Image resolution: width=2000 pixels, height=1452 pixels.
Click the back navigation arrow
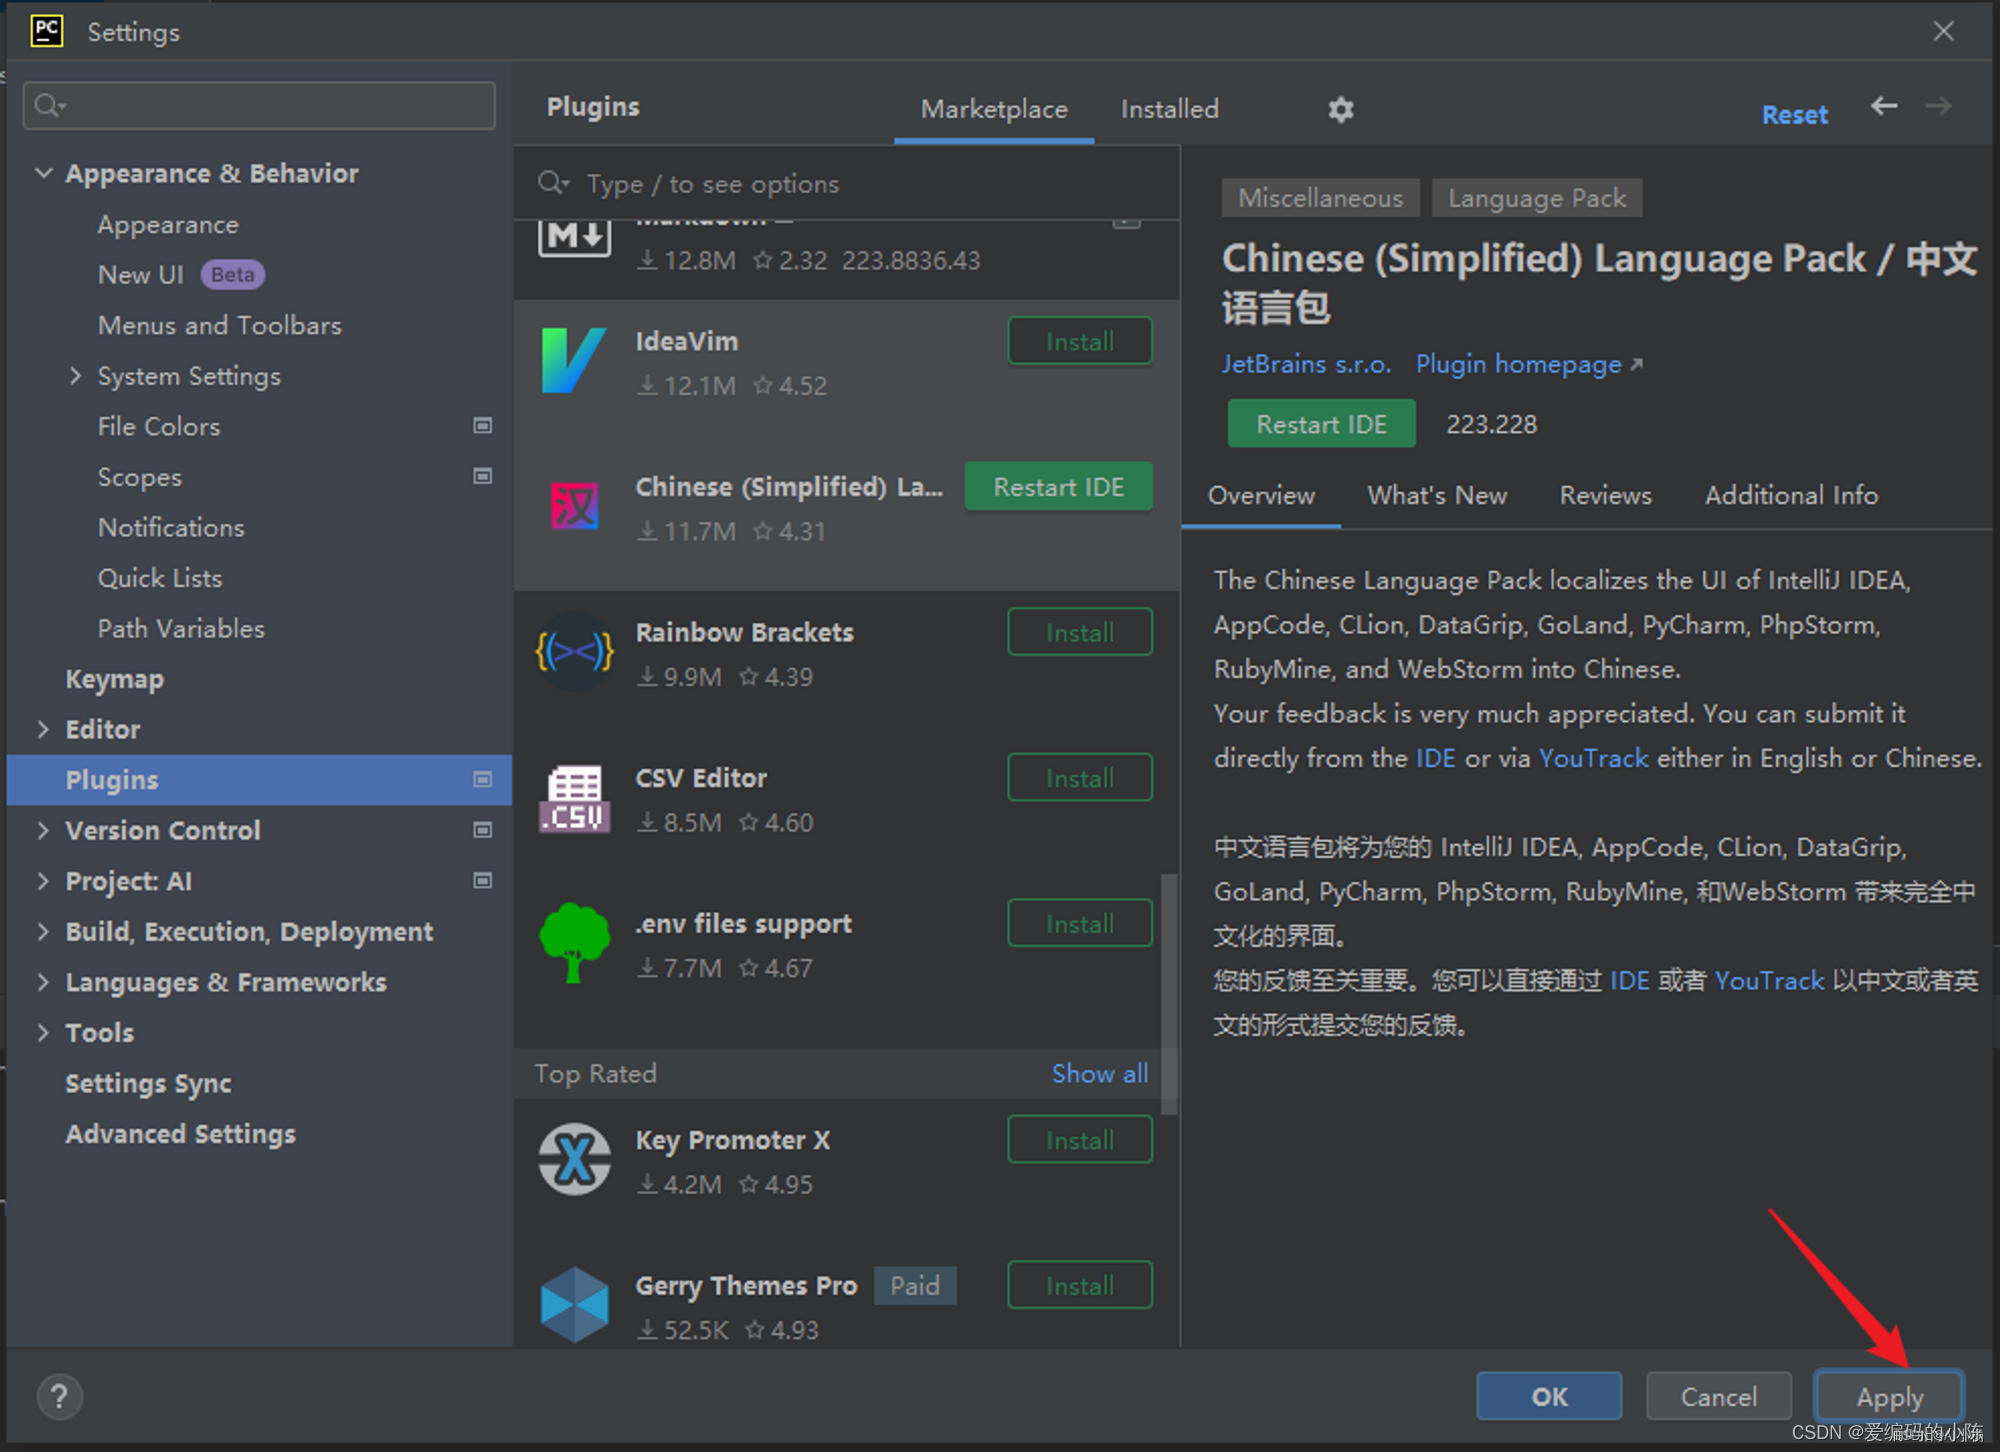(1884, 106)
